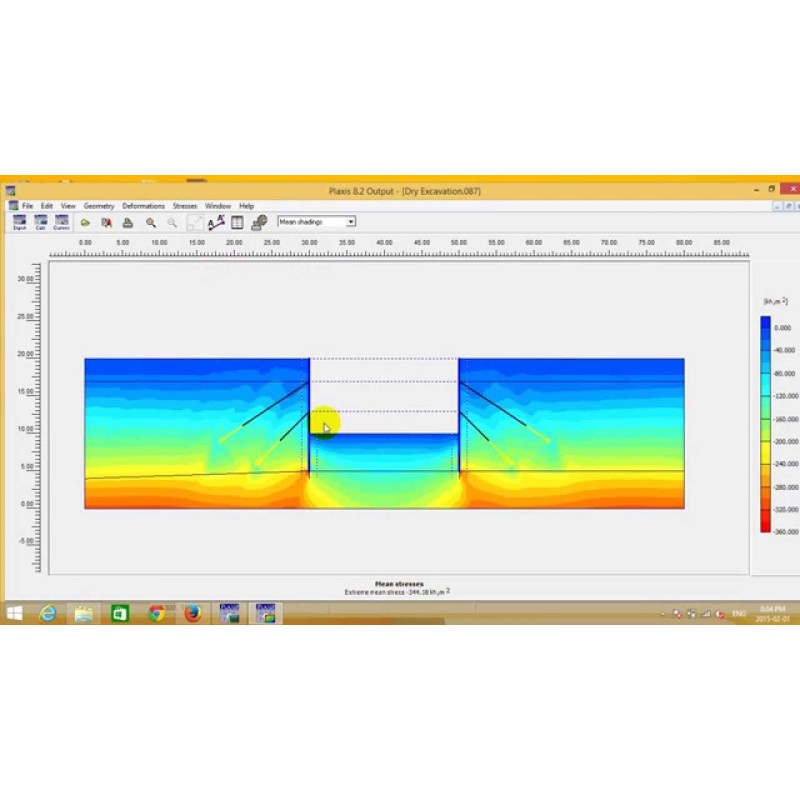The width and height of the screenshot is (800, 800).
Task: Click the Windows Start button
Action: click(15, 613)
